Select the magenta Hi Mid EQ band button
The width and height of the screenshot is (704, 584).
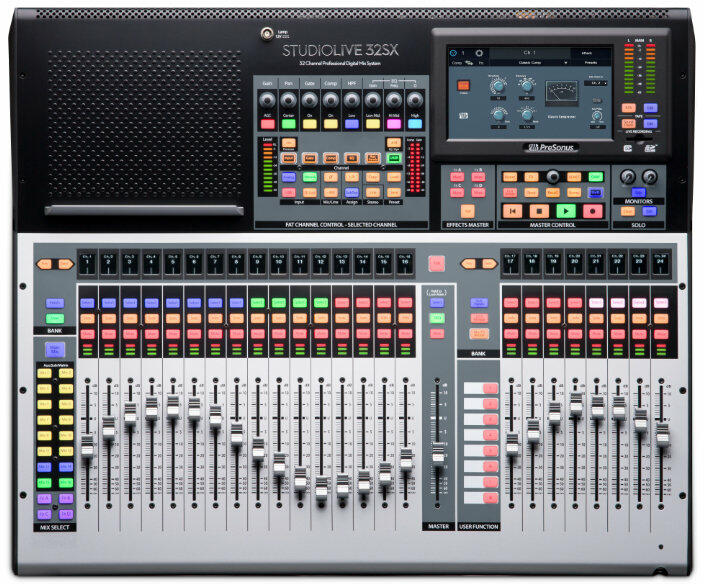pos(394,124)
